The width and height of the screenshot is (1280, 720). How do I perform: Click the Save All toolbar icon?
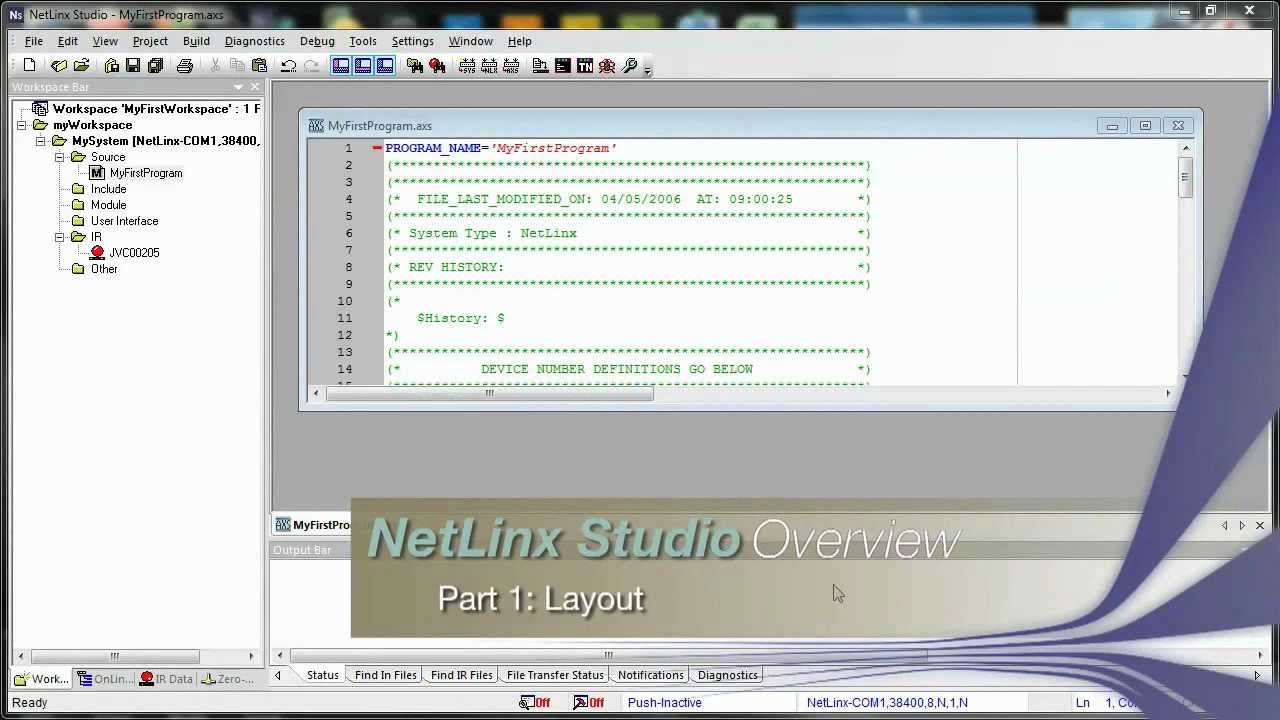pyautogui.click(x=155, y=66)
